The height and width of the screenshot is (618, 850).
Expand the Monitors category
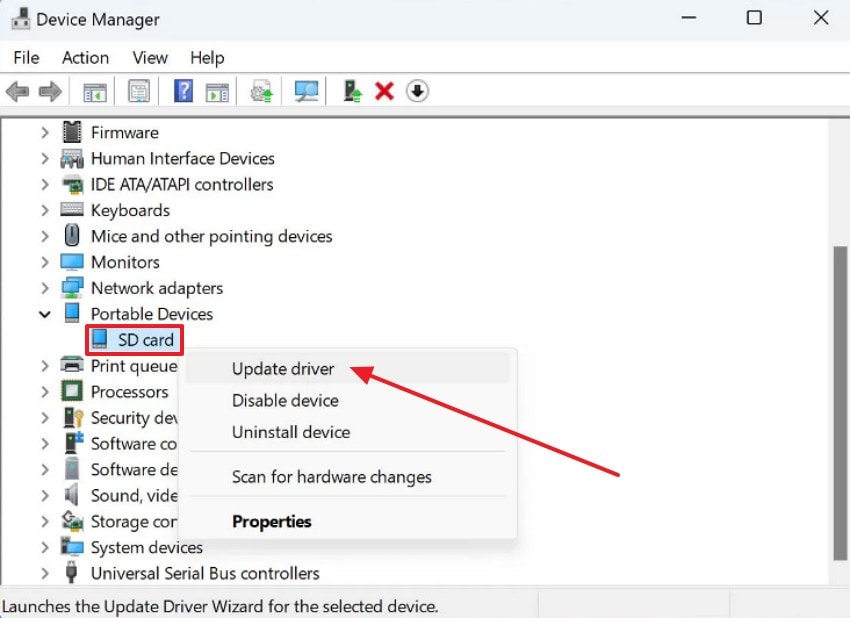pyautogui.click(x=45, y=262)
